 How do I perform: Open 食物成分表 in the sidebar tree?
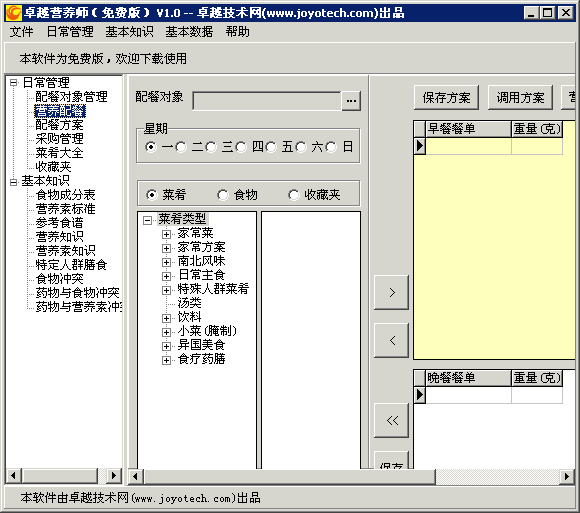click(65, 195)
